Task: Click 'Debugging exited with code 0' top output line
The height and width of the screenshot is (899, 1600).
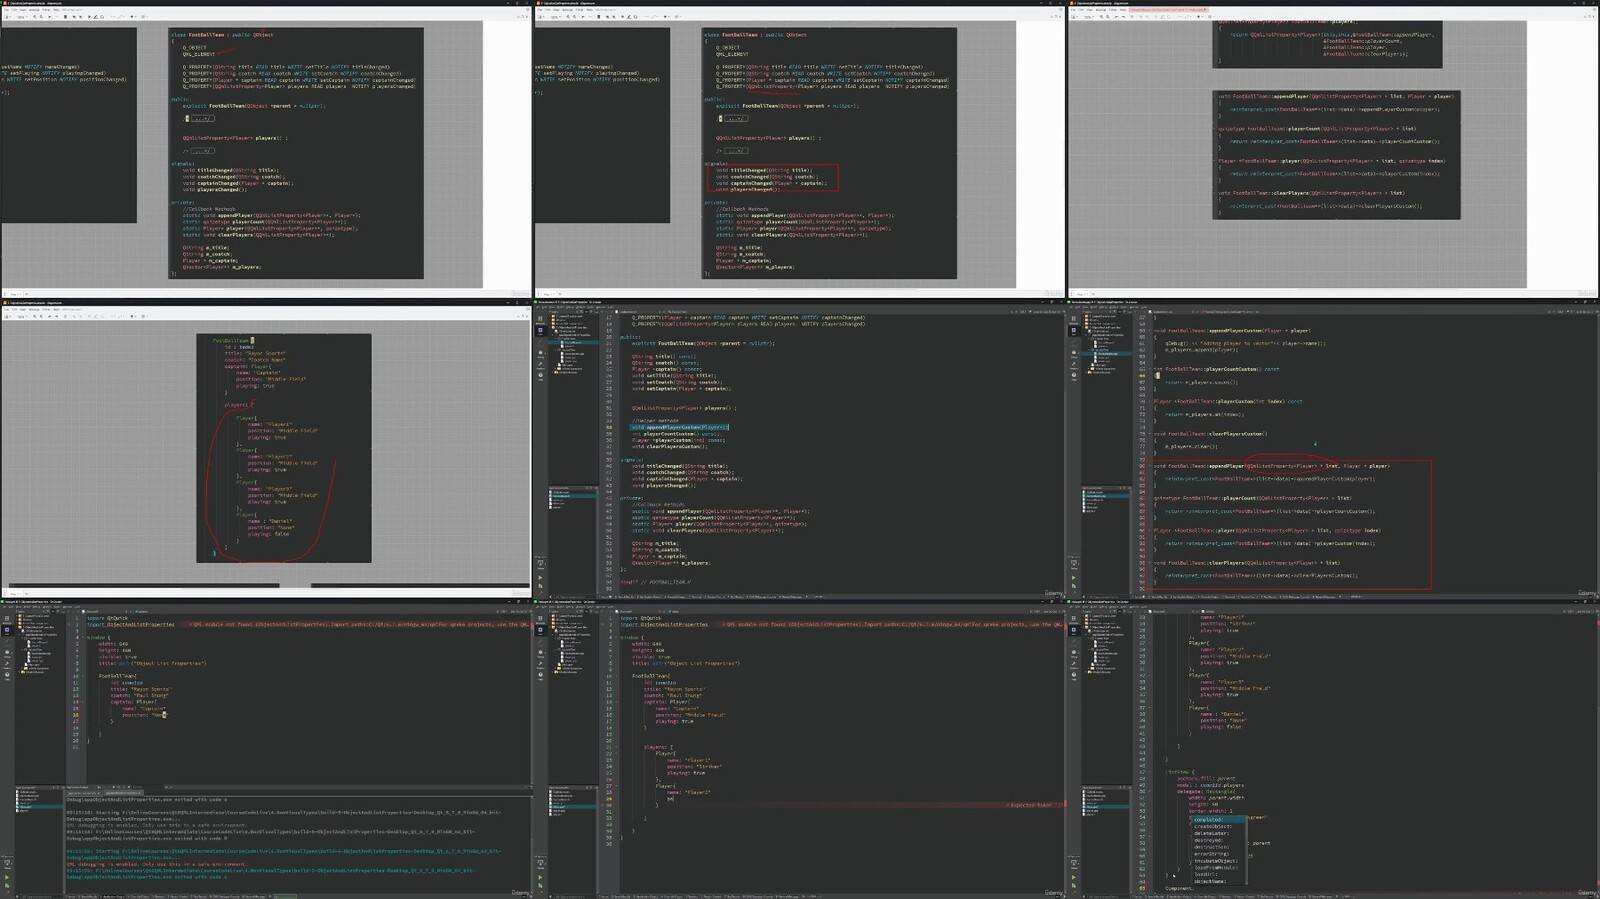Action: point(147,800)
